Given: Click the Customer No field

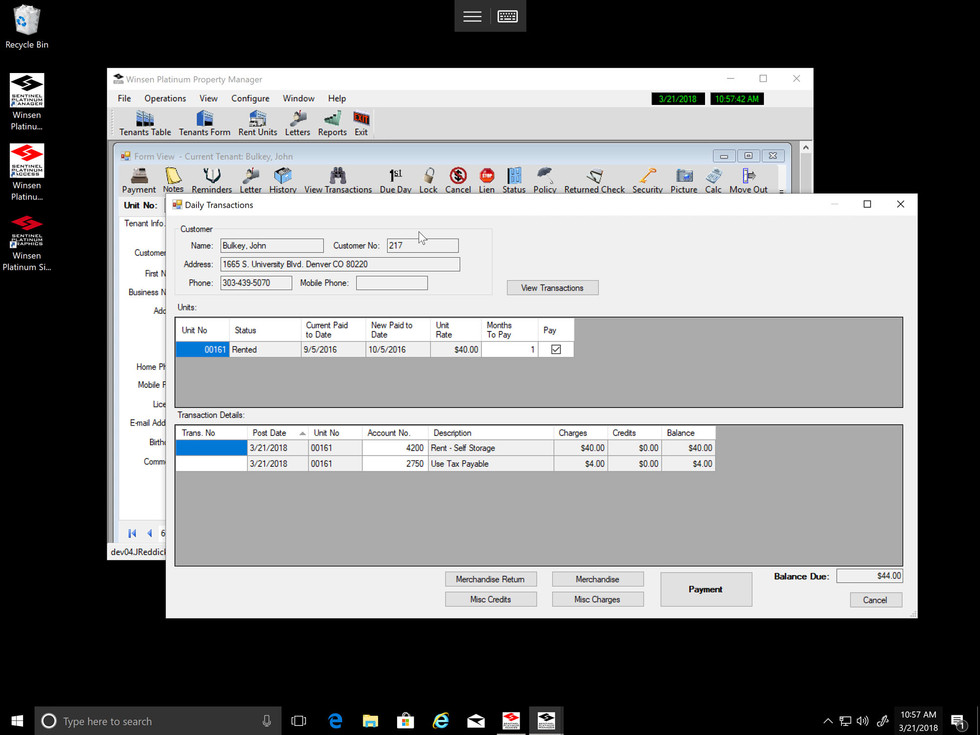Looking at the screenshot, I should click(x=422, y=246).
